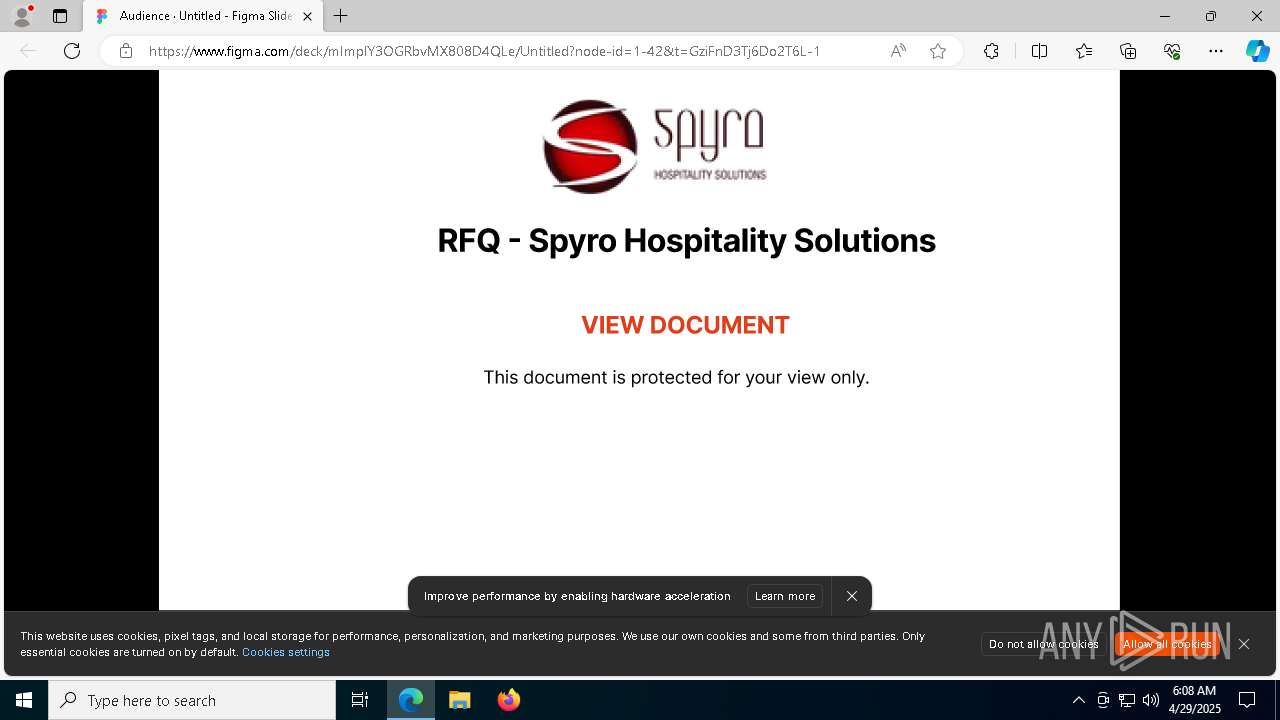The width and height of the screenshot is (1280, 720).
Task: Open the clock showing 6:08 AM
Action: pos(1195,700)
